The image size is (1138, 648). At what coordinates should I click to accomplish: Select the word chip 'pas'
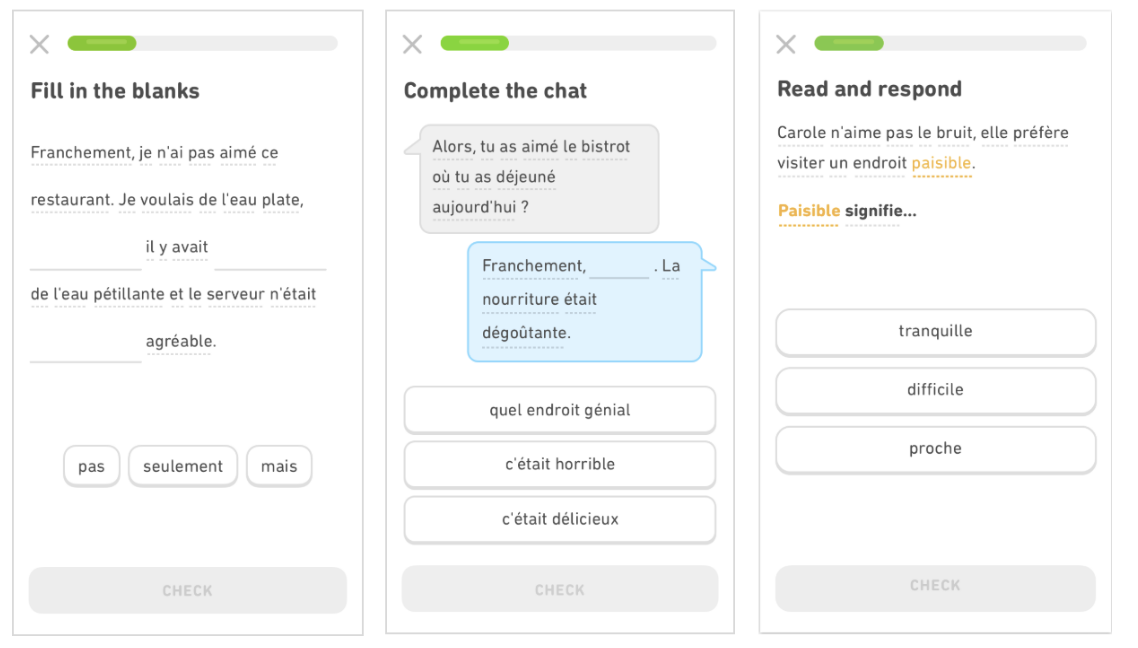[91, 466]
